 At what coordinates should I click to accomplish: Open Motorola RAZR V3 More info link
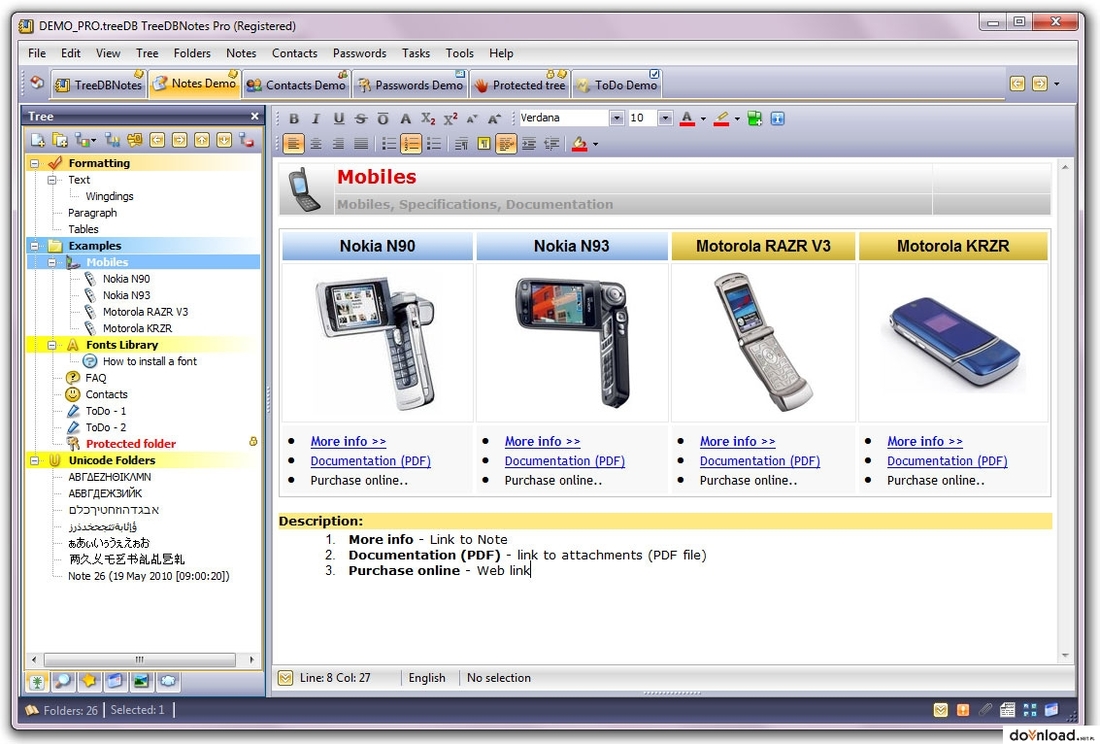click(737, 442)
